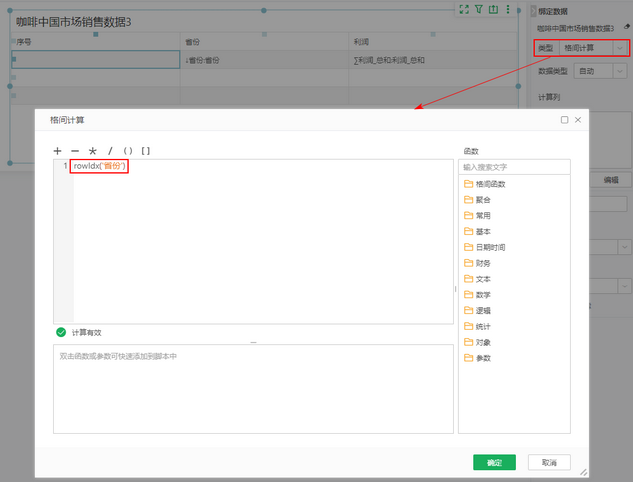Click the function search text box
633x482 pixels.
tap(514, 167)
